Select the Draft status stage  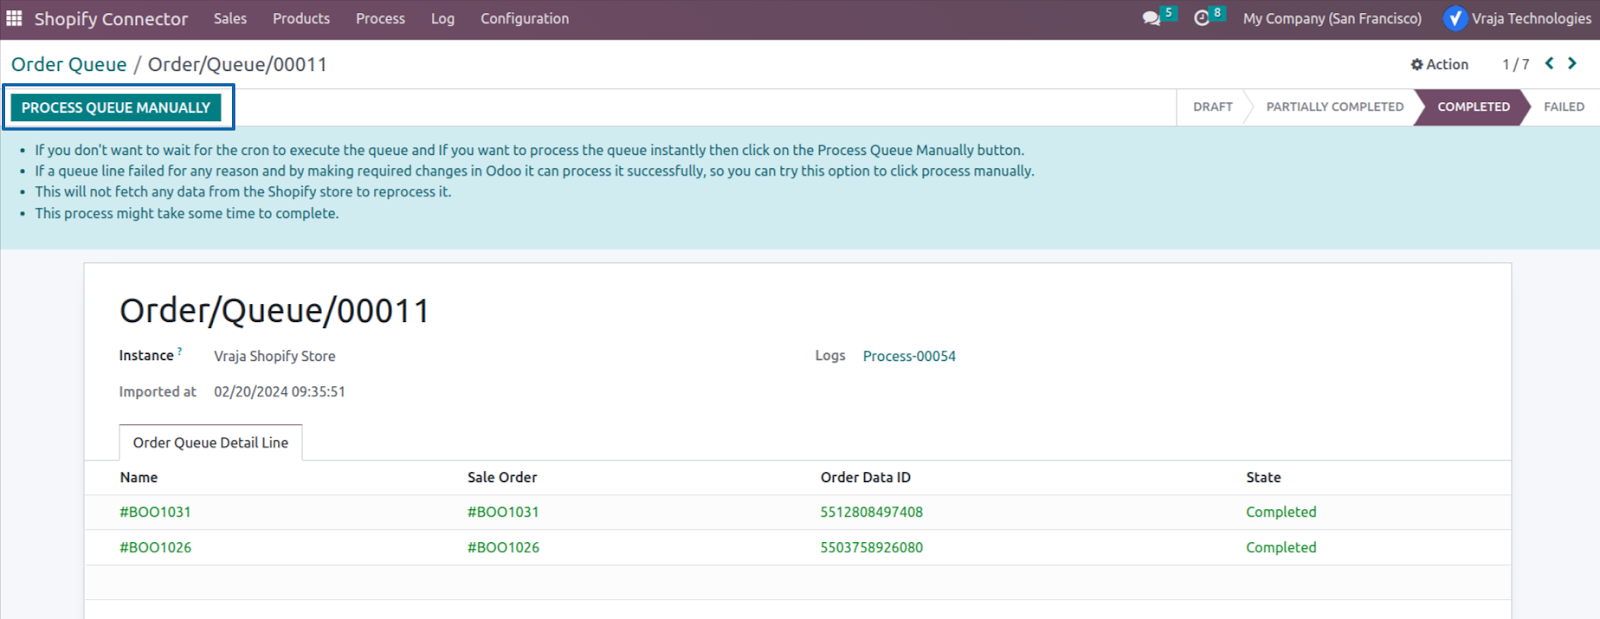click(x=1212, y=107)
